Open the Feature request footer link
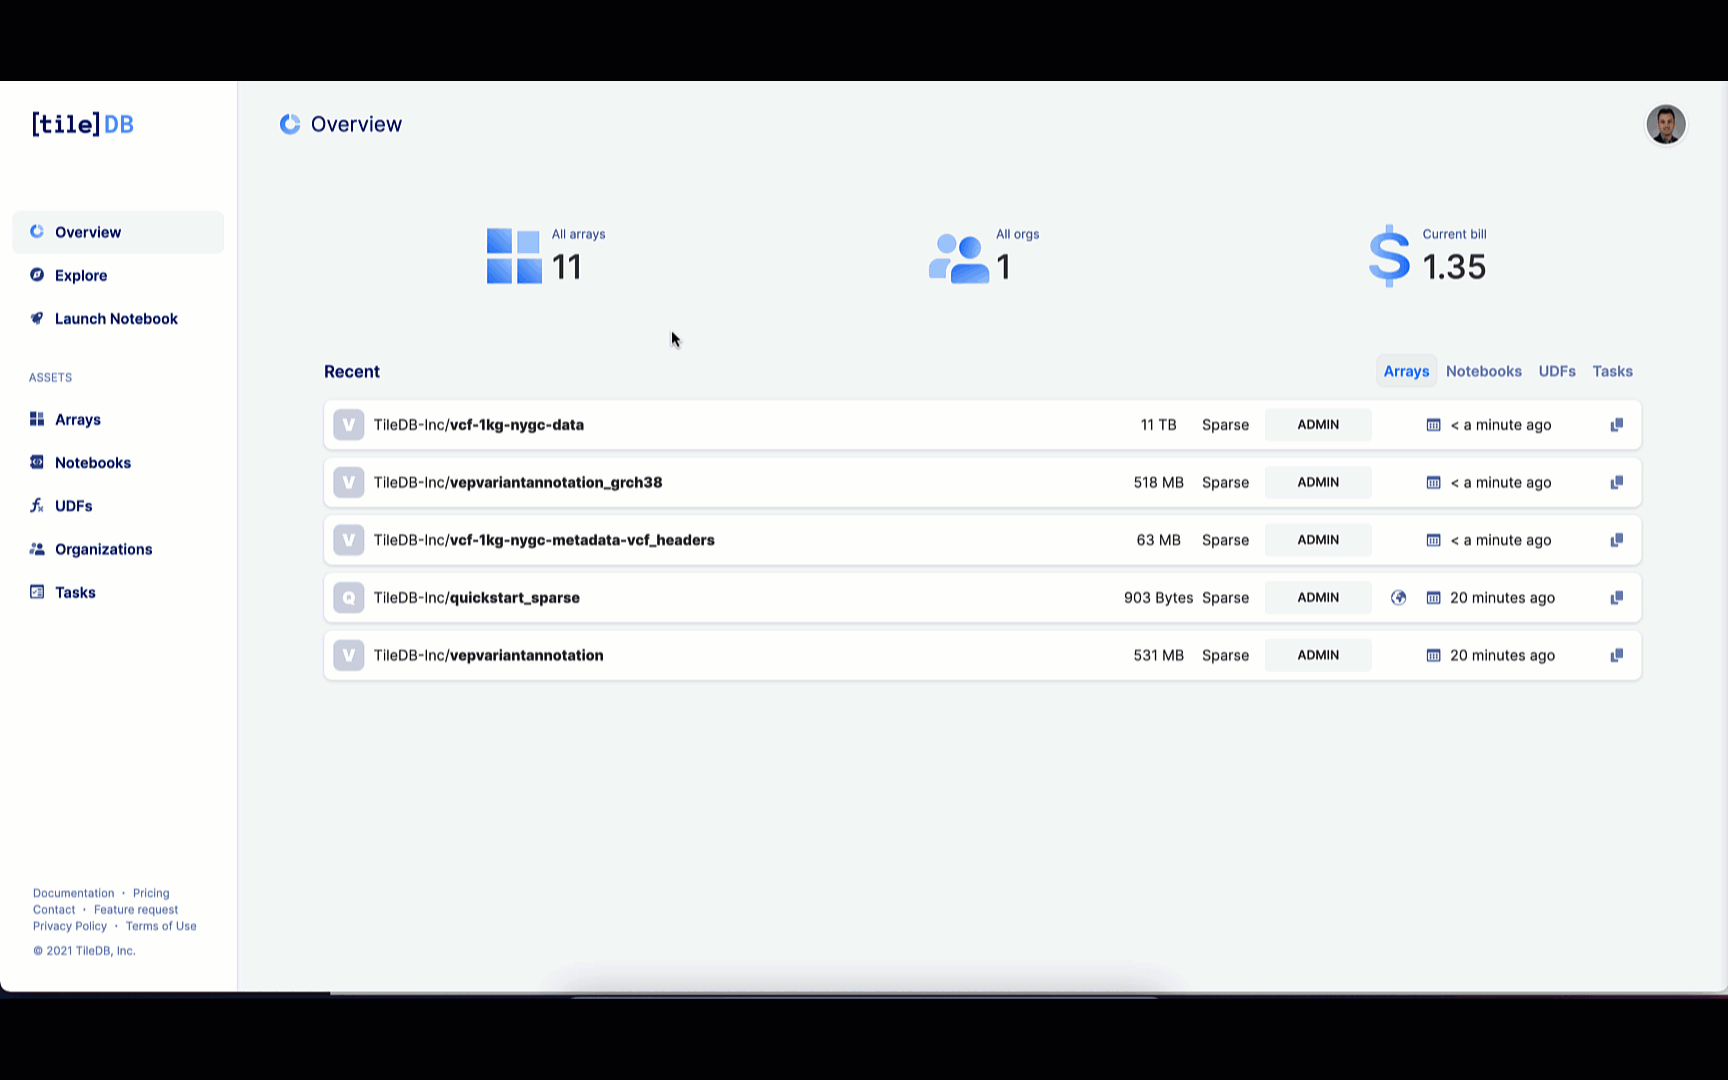 click(136, 910)
